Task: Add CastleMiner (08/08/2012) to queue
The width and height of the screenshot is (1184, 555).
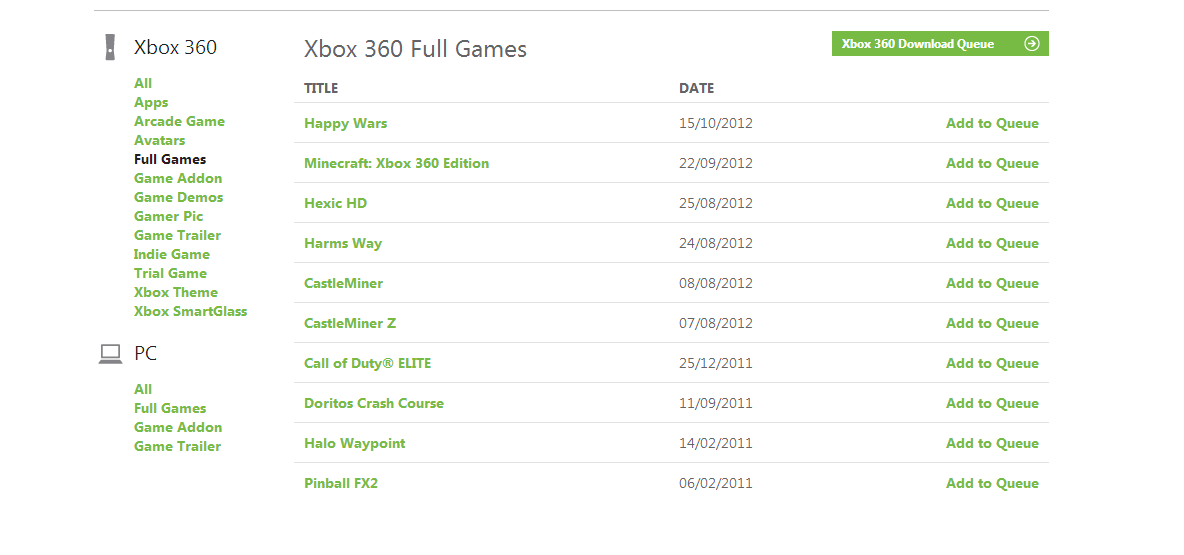Action: point(992,283)
